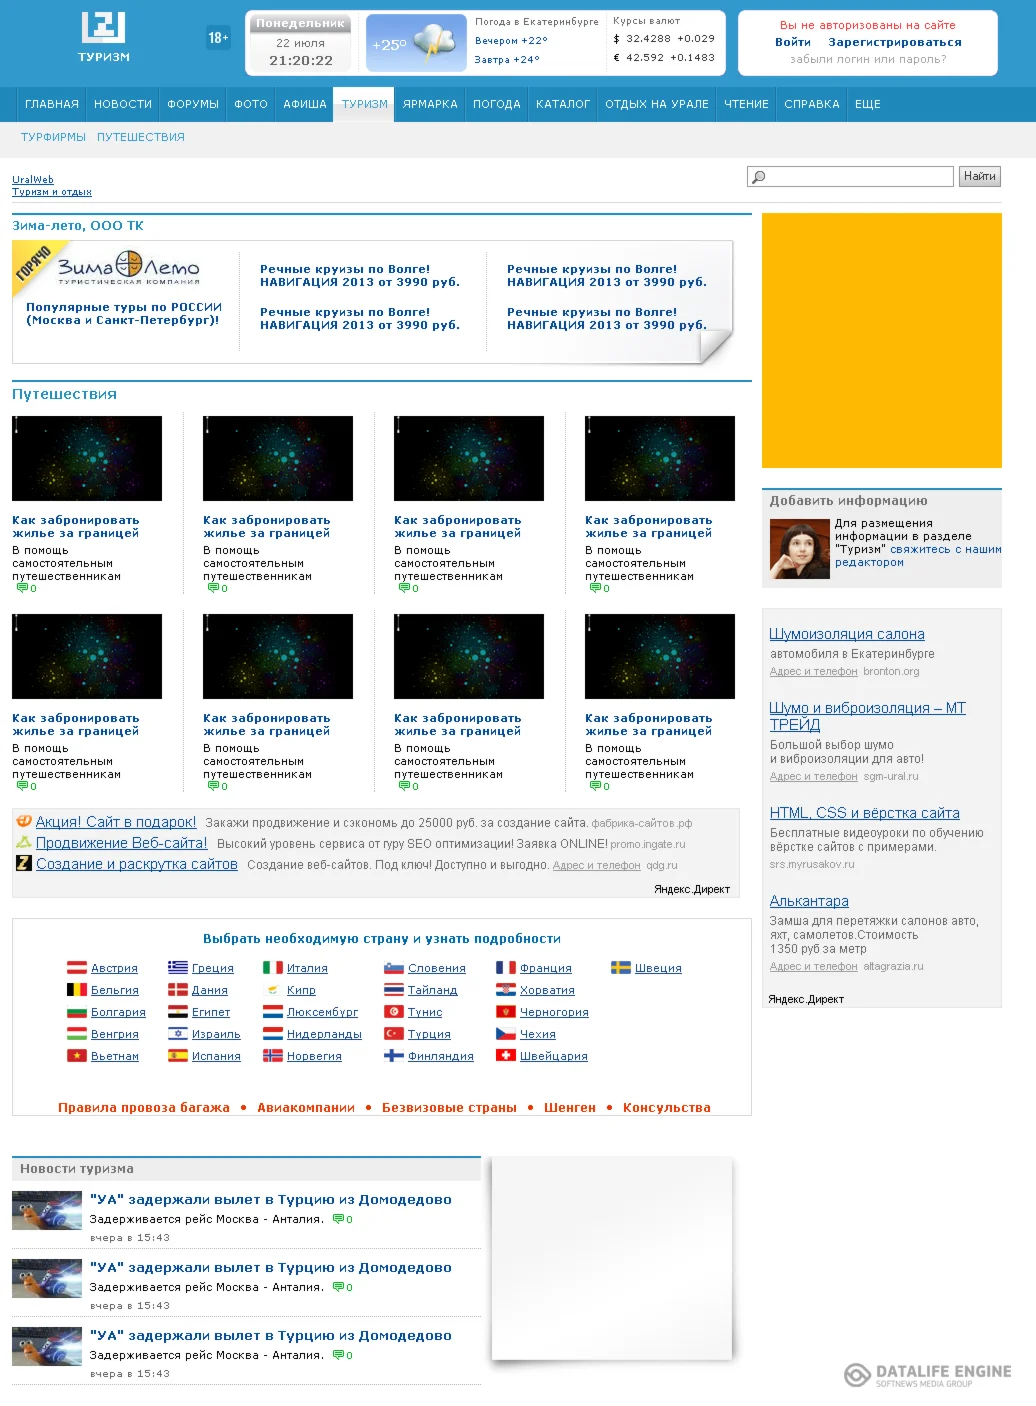Click the Шенген link

tap(570, 1107)
